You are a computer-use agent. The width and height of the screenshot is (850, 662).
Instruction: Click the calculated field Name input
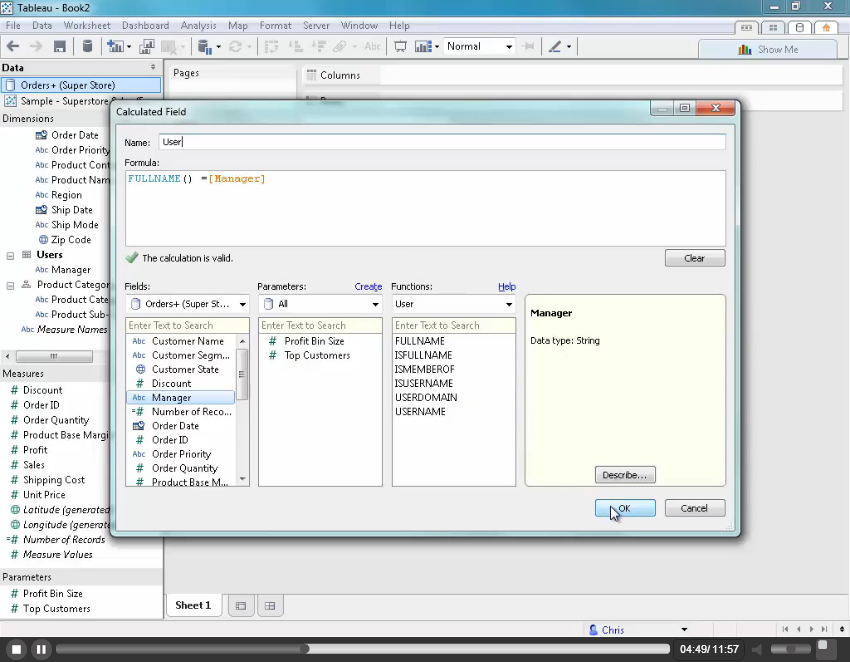point(441,142)
